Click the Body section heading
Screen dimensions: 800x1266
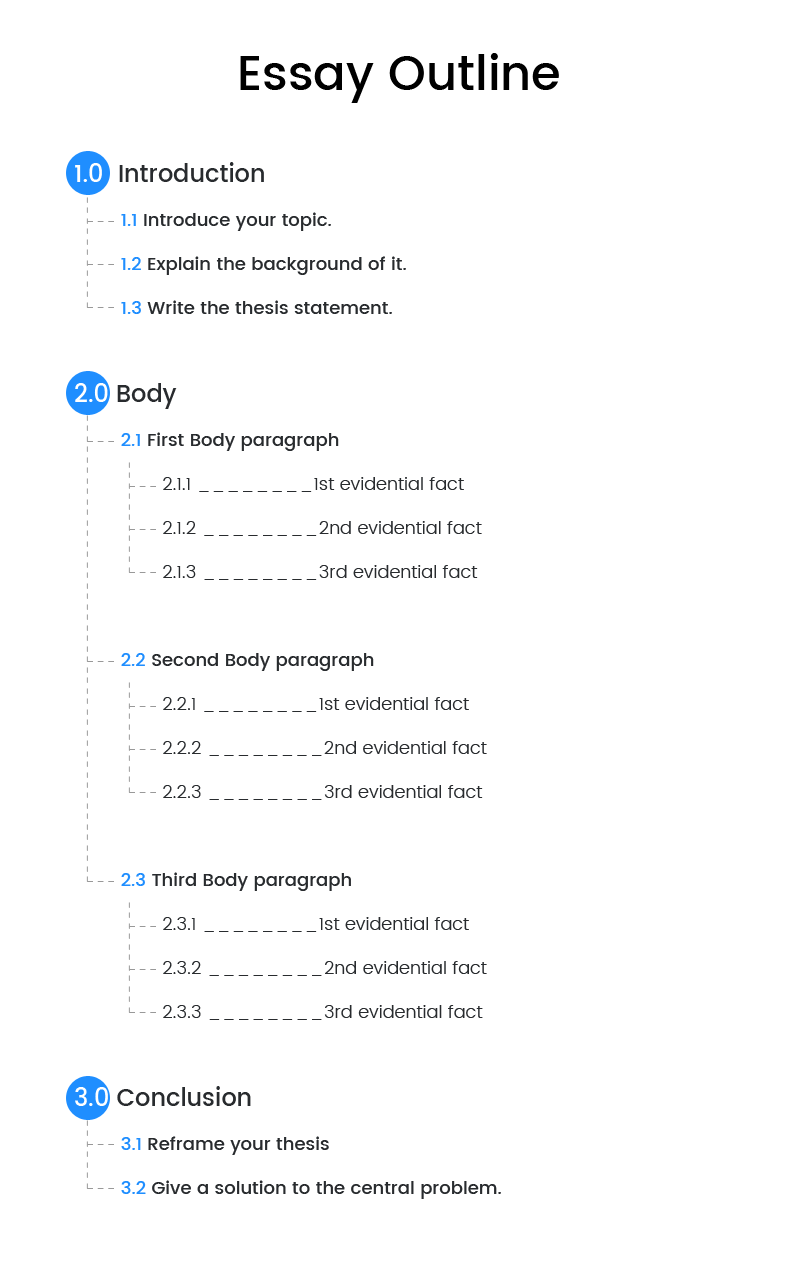pos(146,394)
